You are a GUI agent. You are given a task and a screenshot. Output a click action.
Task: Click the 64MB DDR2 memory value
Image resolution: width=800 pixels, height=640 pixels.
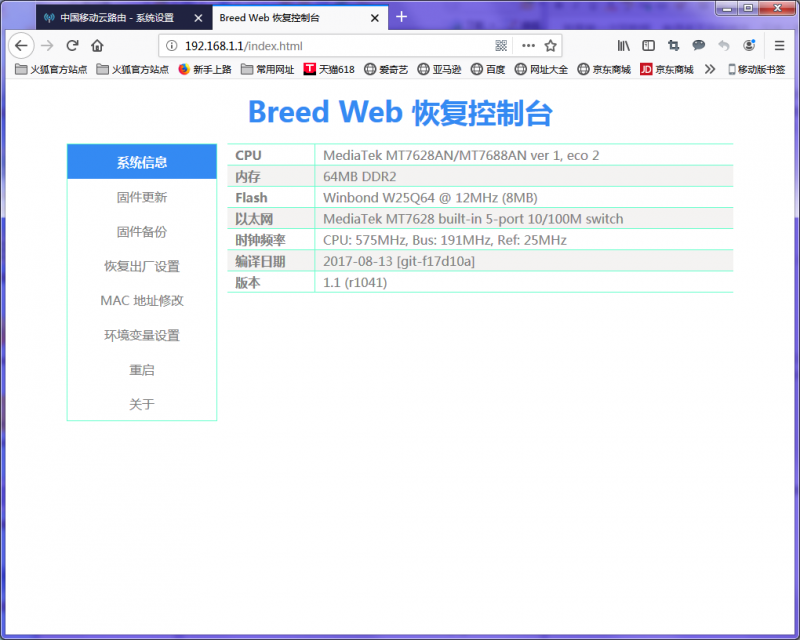(360, 177)
